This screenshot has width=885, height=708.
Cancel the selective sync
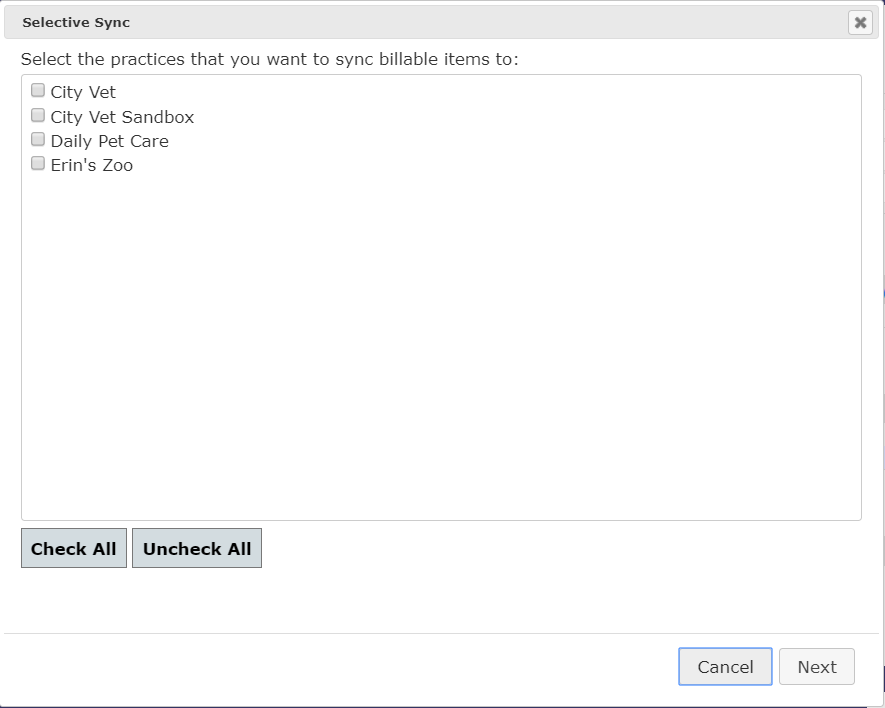pos(725,667)
